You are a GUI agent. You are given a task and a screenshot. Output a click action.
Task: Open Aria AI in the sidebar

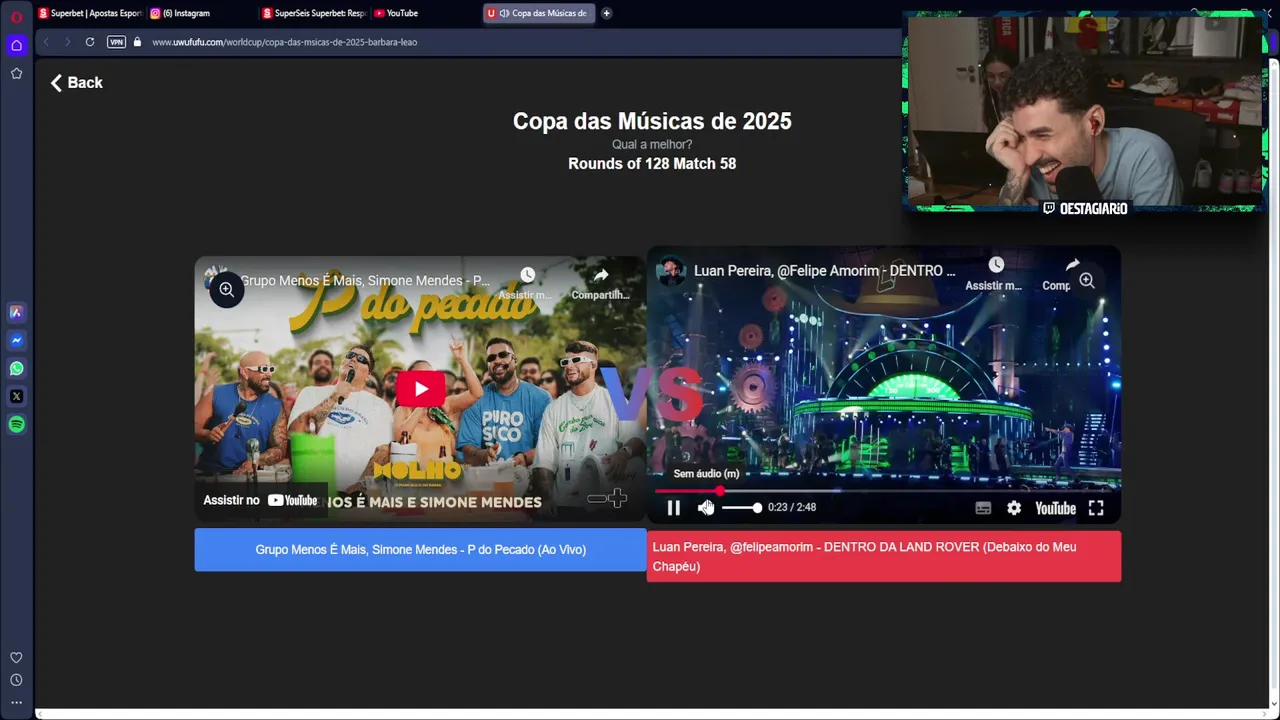tap(16, 312)
